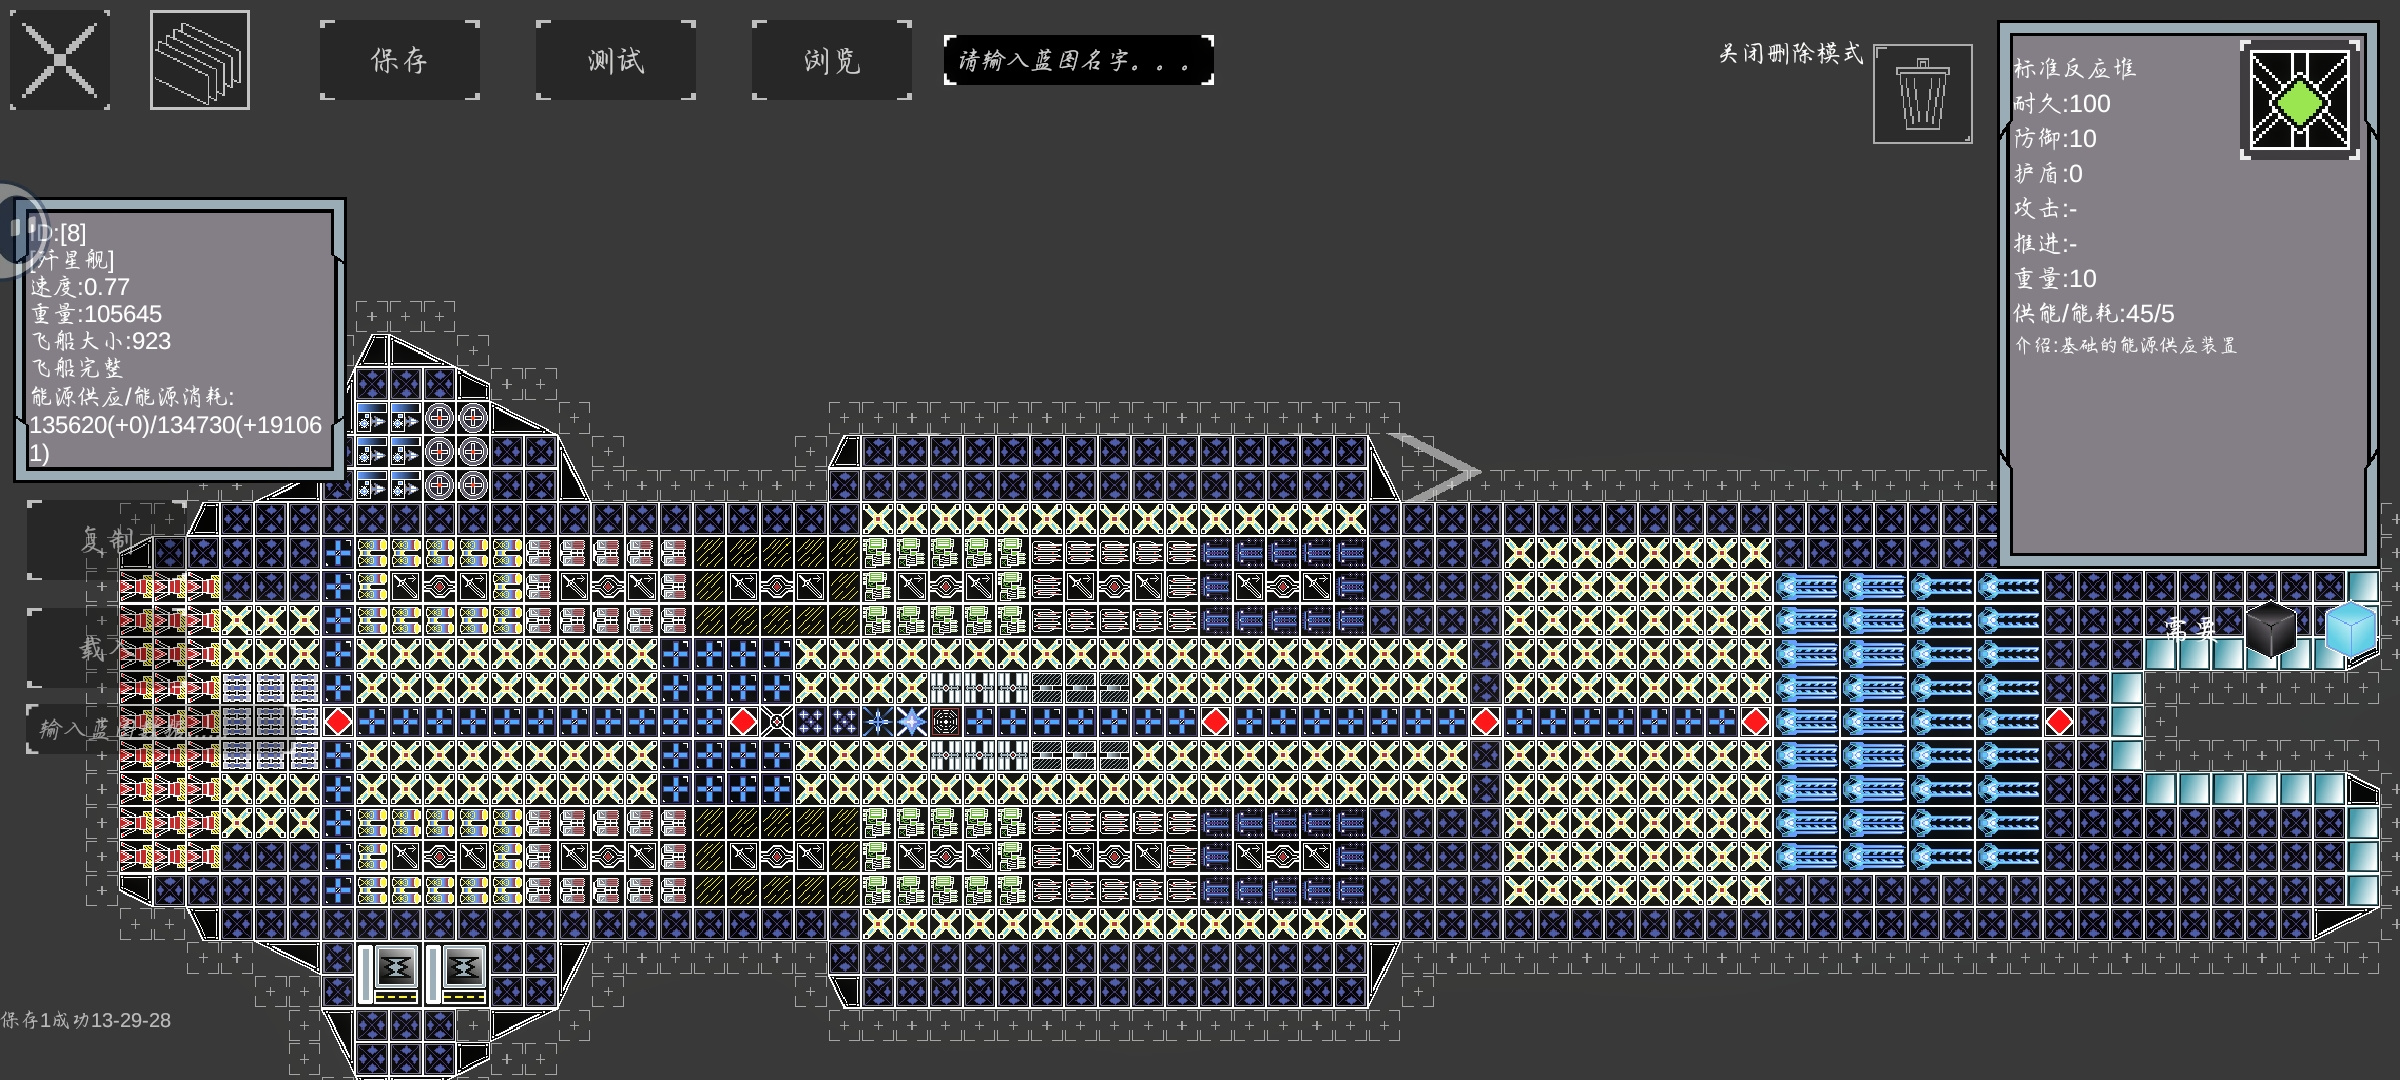Image resolution: width=2400 pixels, height=1080 pixels.
Task: Select the reactor thumbnail in info panel
Action: pyautogui.click(x=2300, y=100)
